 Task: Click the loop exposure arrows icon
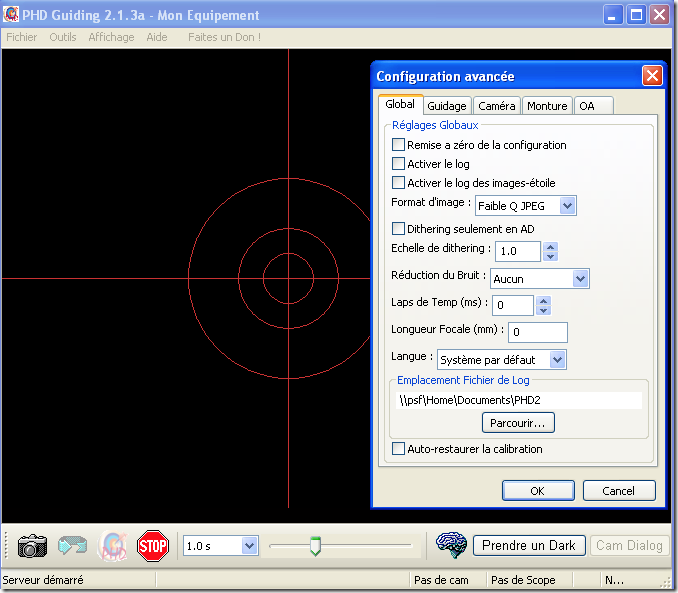[x=72, y=545]
